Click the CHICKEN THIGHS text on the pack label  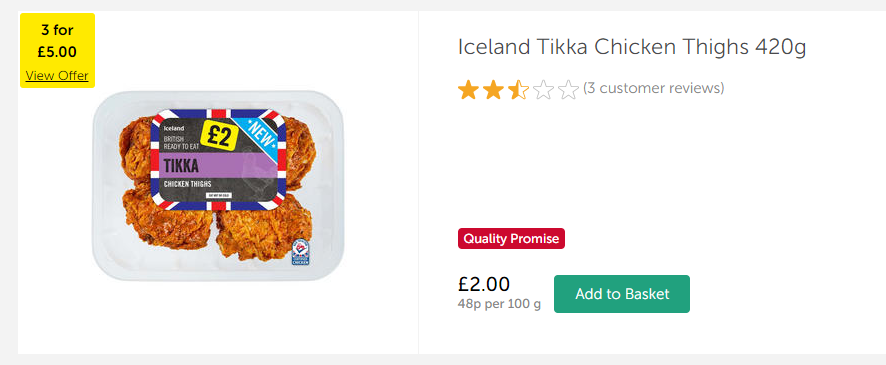[x=188, y=184]
